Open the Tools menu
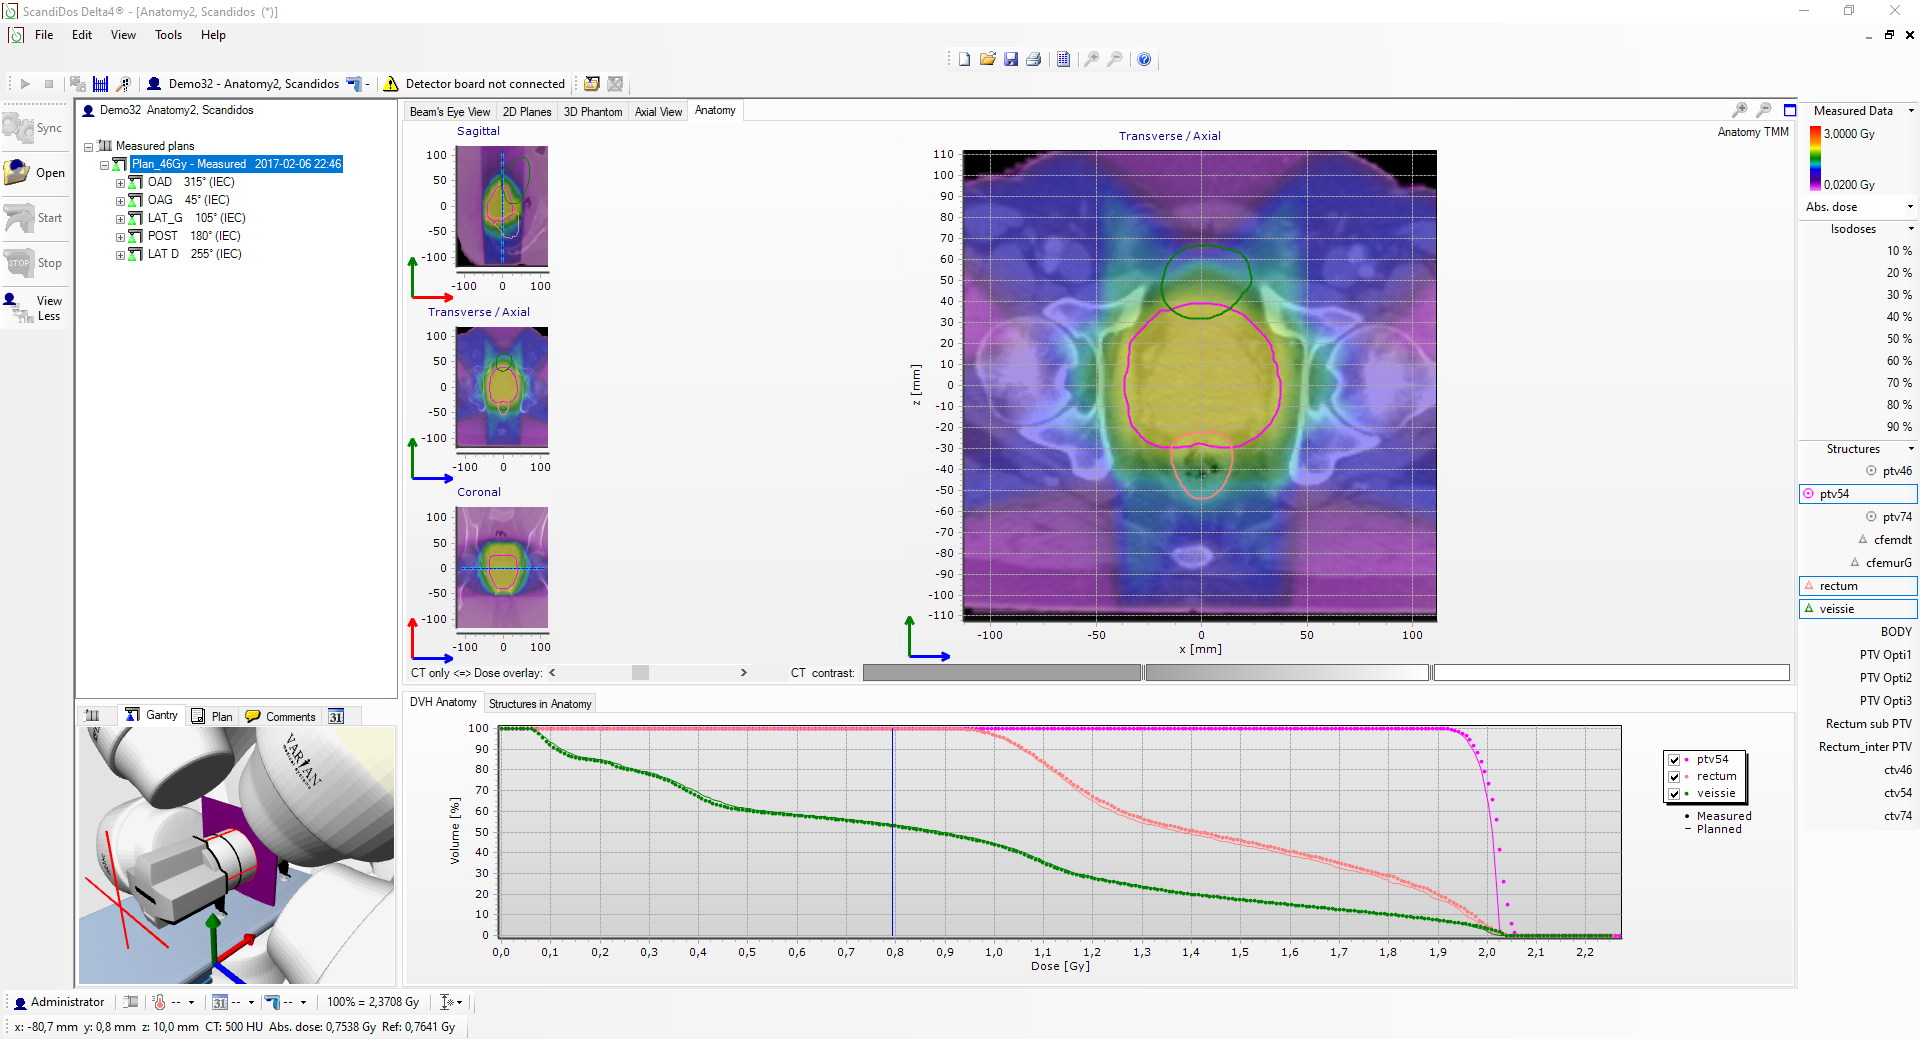This screenshot has width=1920, height=1039. pyautogui.click(x=168, y=35)
